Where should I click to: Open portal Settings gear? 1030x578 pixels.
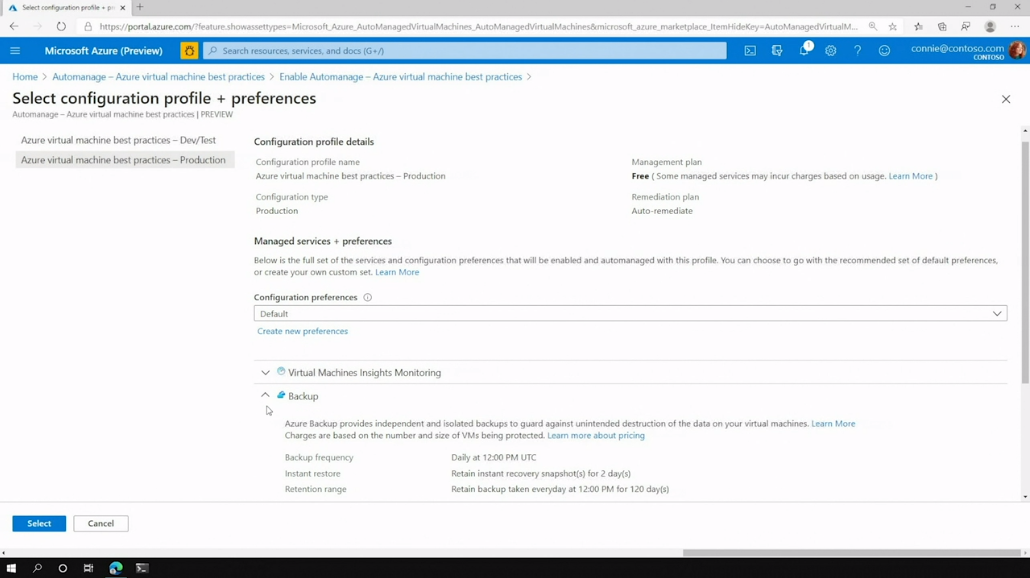pyautogui.click(x=830, y=51)
